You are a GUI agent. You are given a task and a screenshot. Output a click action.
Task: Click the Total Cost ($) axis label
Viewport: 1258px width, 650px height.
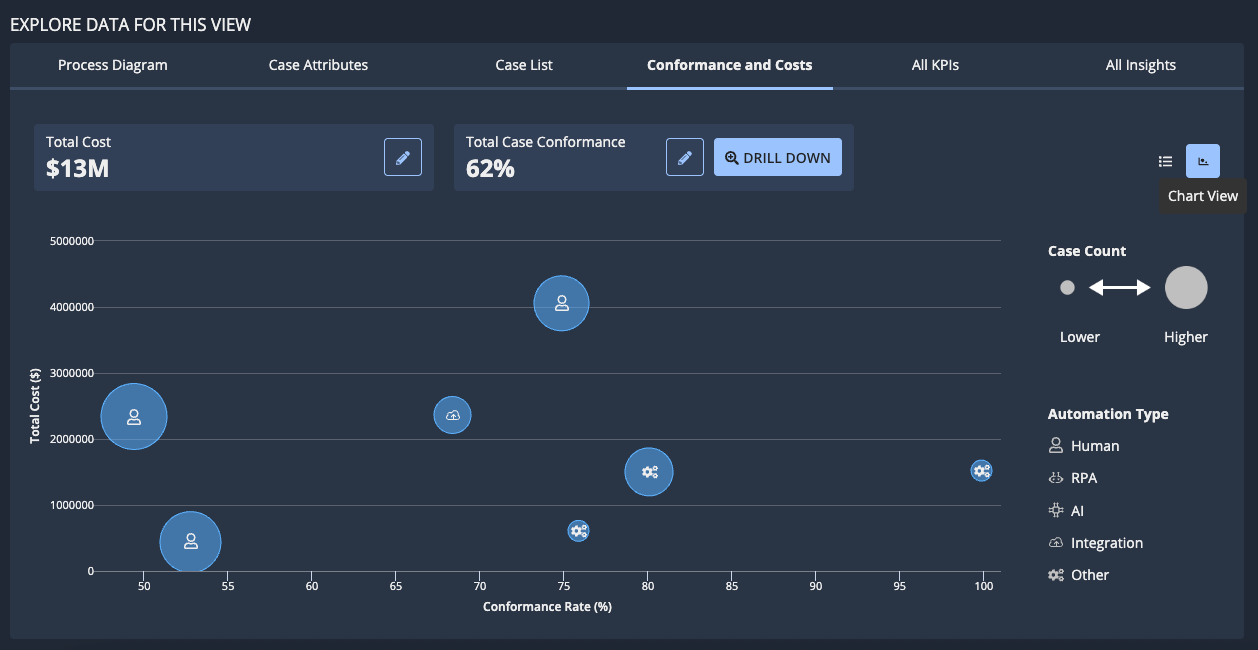point(35,406)
